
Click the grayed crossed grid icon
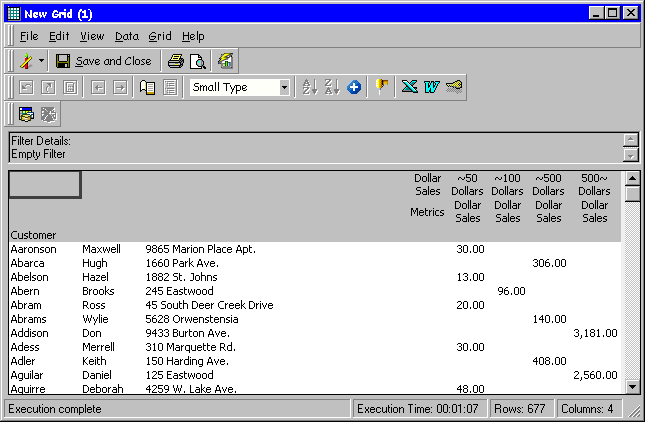click(x=48, y=114)
